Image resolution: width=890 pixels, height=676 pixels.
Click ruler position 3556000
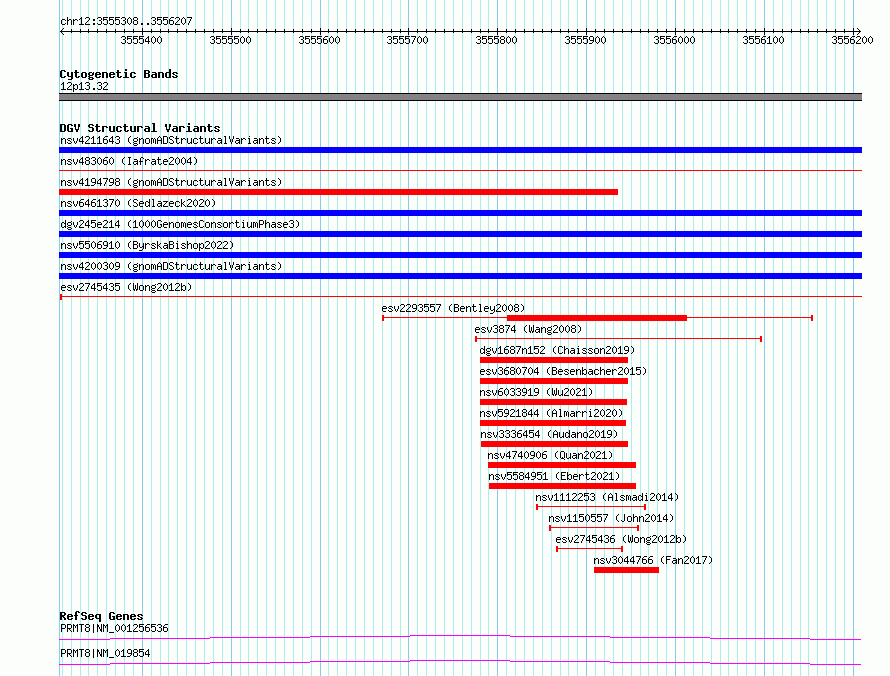[x=674, y=40]
